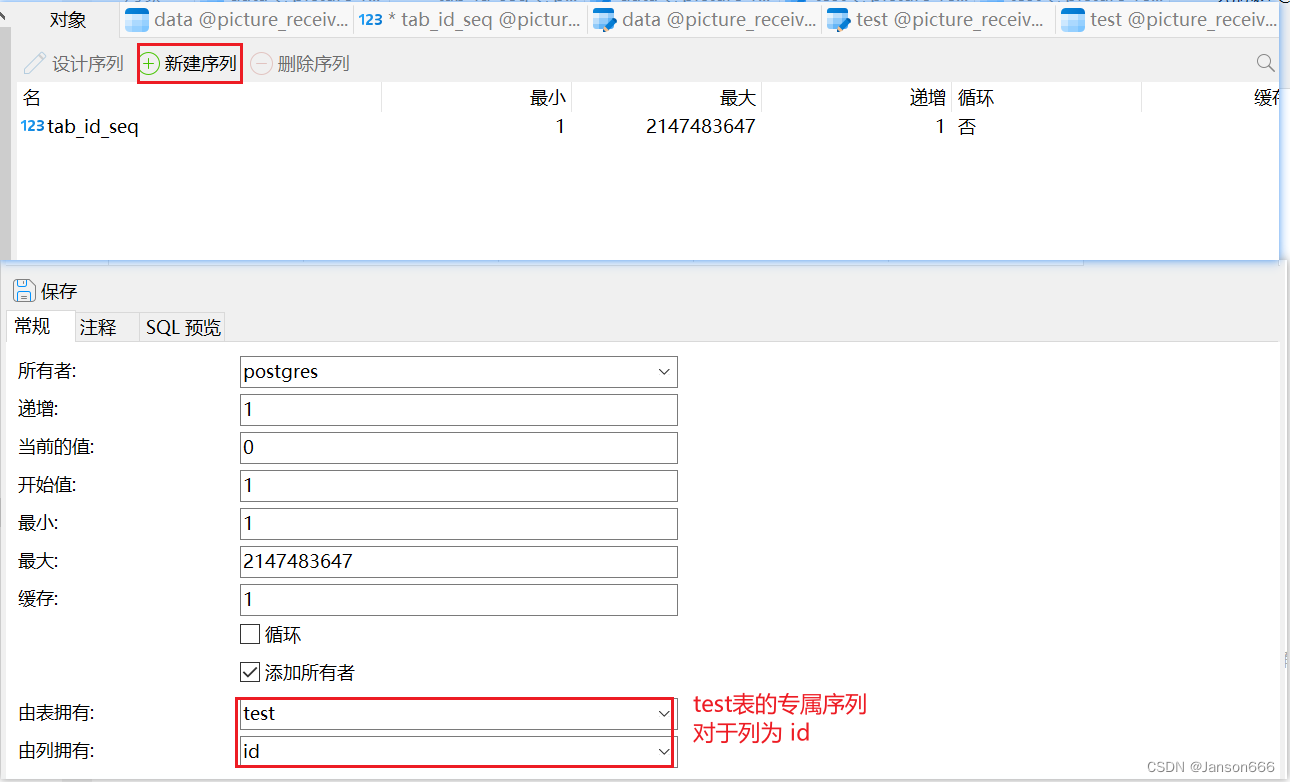Click the 新建序列 button

coord(189,64)
